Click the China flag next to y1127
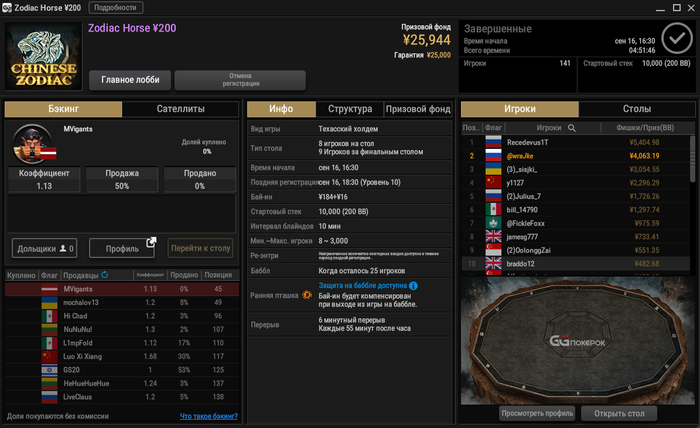Screen dimensions: 700x428 click(493, 183)
